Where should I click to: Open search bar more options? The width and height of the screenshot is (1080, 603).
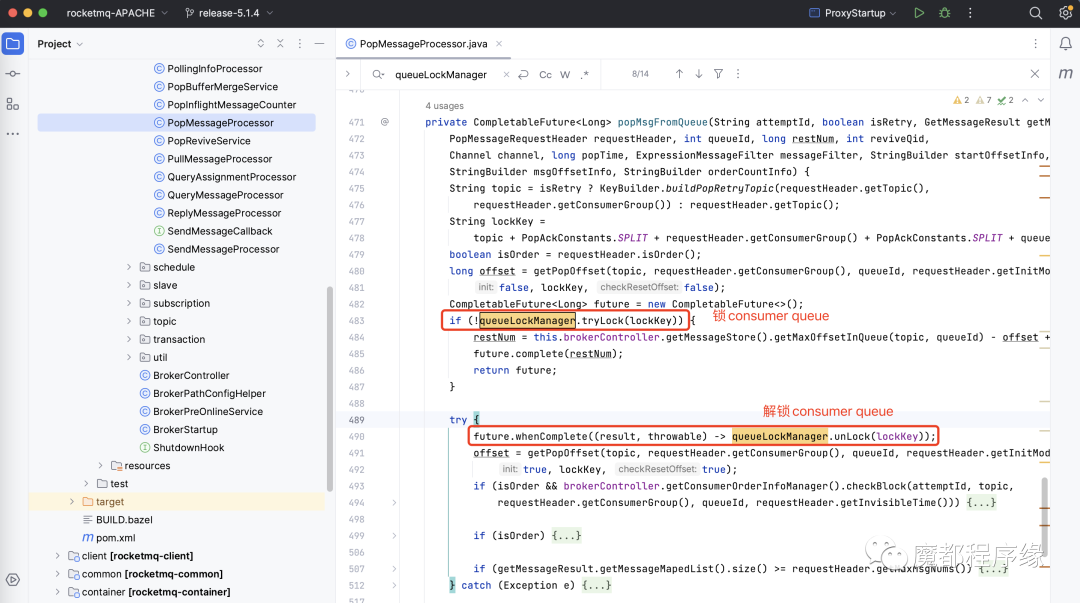(x=738, y=74)
